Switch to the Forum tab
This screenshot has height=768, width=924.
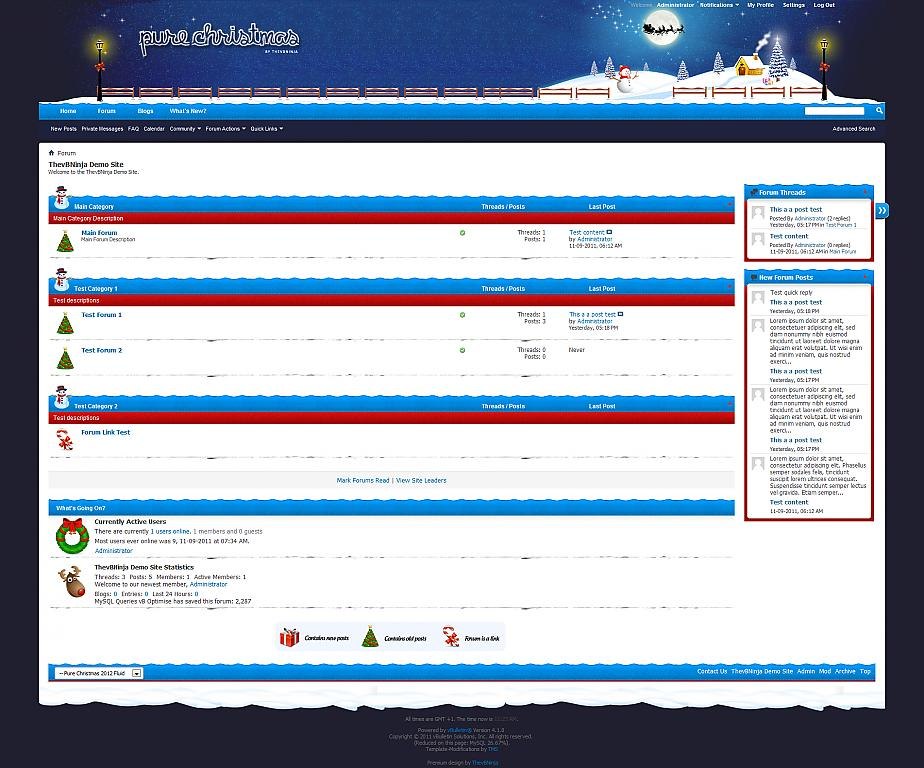pyautogui.click(x=107, y=111)
